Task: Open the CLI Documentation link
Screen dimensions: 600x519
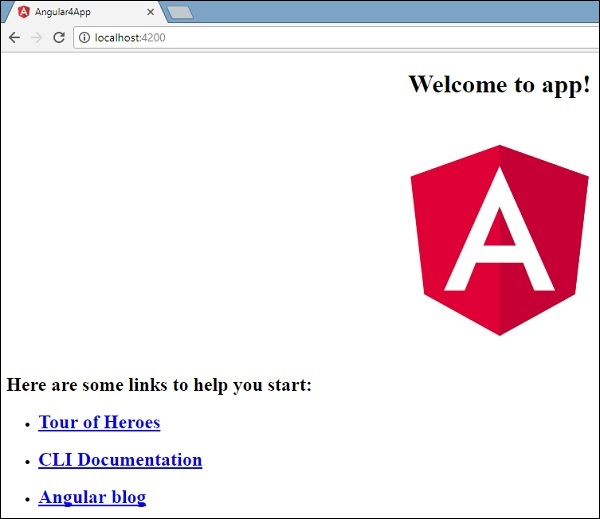Action: coord(120,460)
